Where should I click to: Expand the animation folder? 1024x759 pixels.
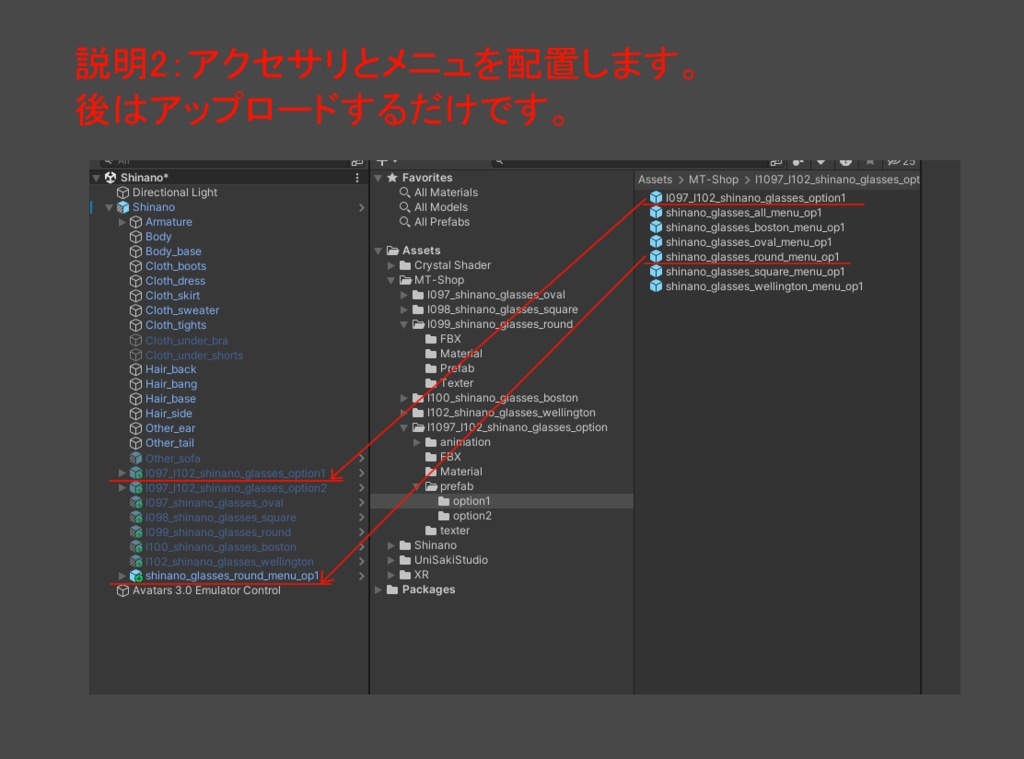(417, 442)
